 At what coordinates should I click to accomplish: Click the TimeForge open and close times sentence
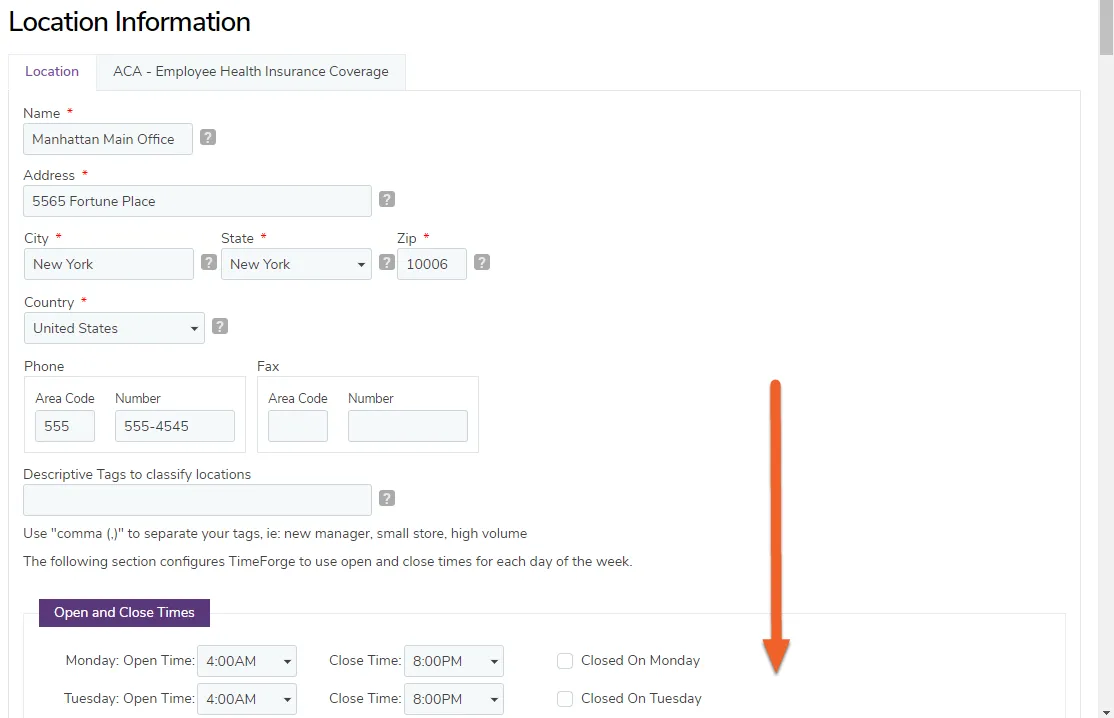pyautogui.click(x=328, y=562)
